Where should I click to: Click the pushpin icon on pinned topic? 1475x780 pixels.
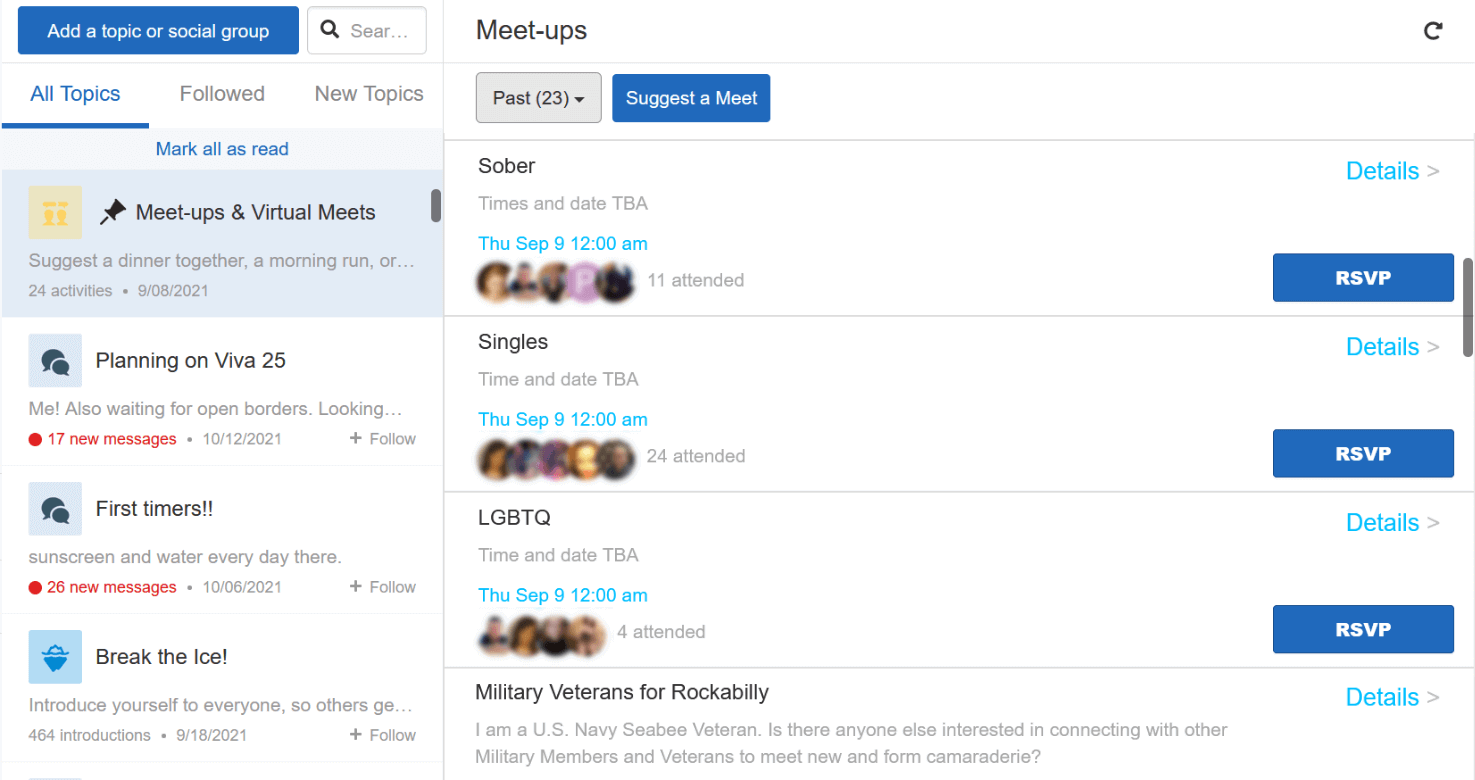tap(113, 212)
